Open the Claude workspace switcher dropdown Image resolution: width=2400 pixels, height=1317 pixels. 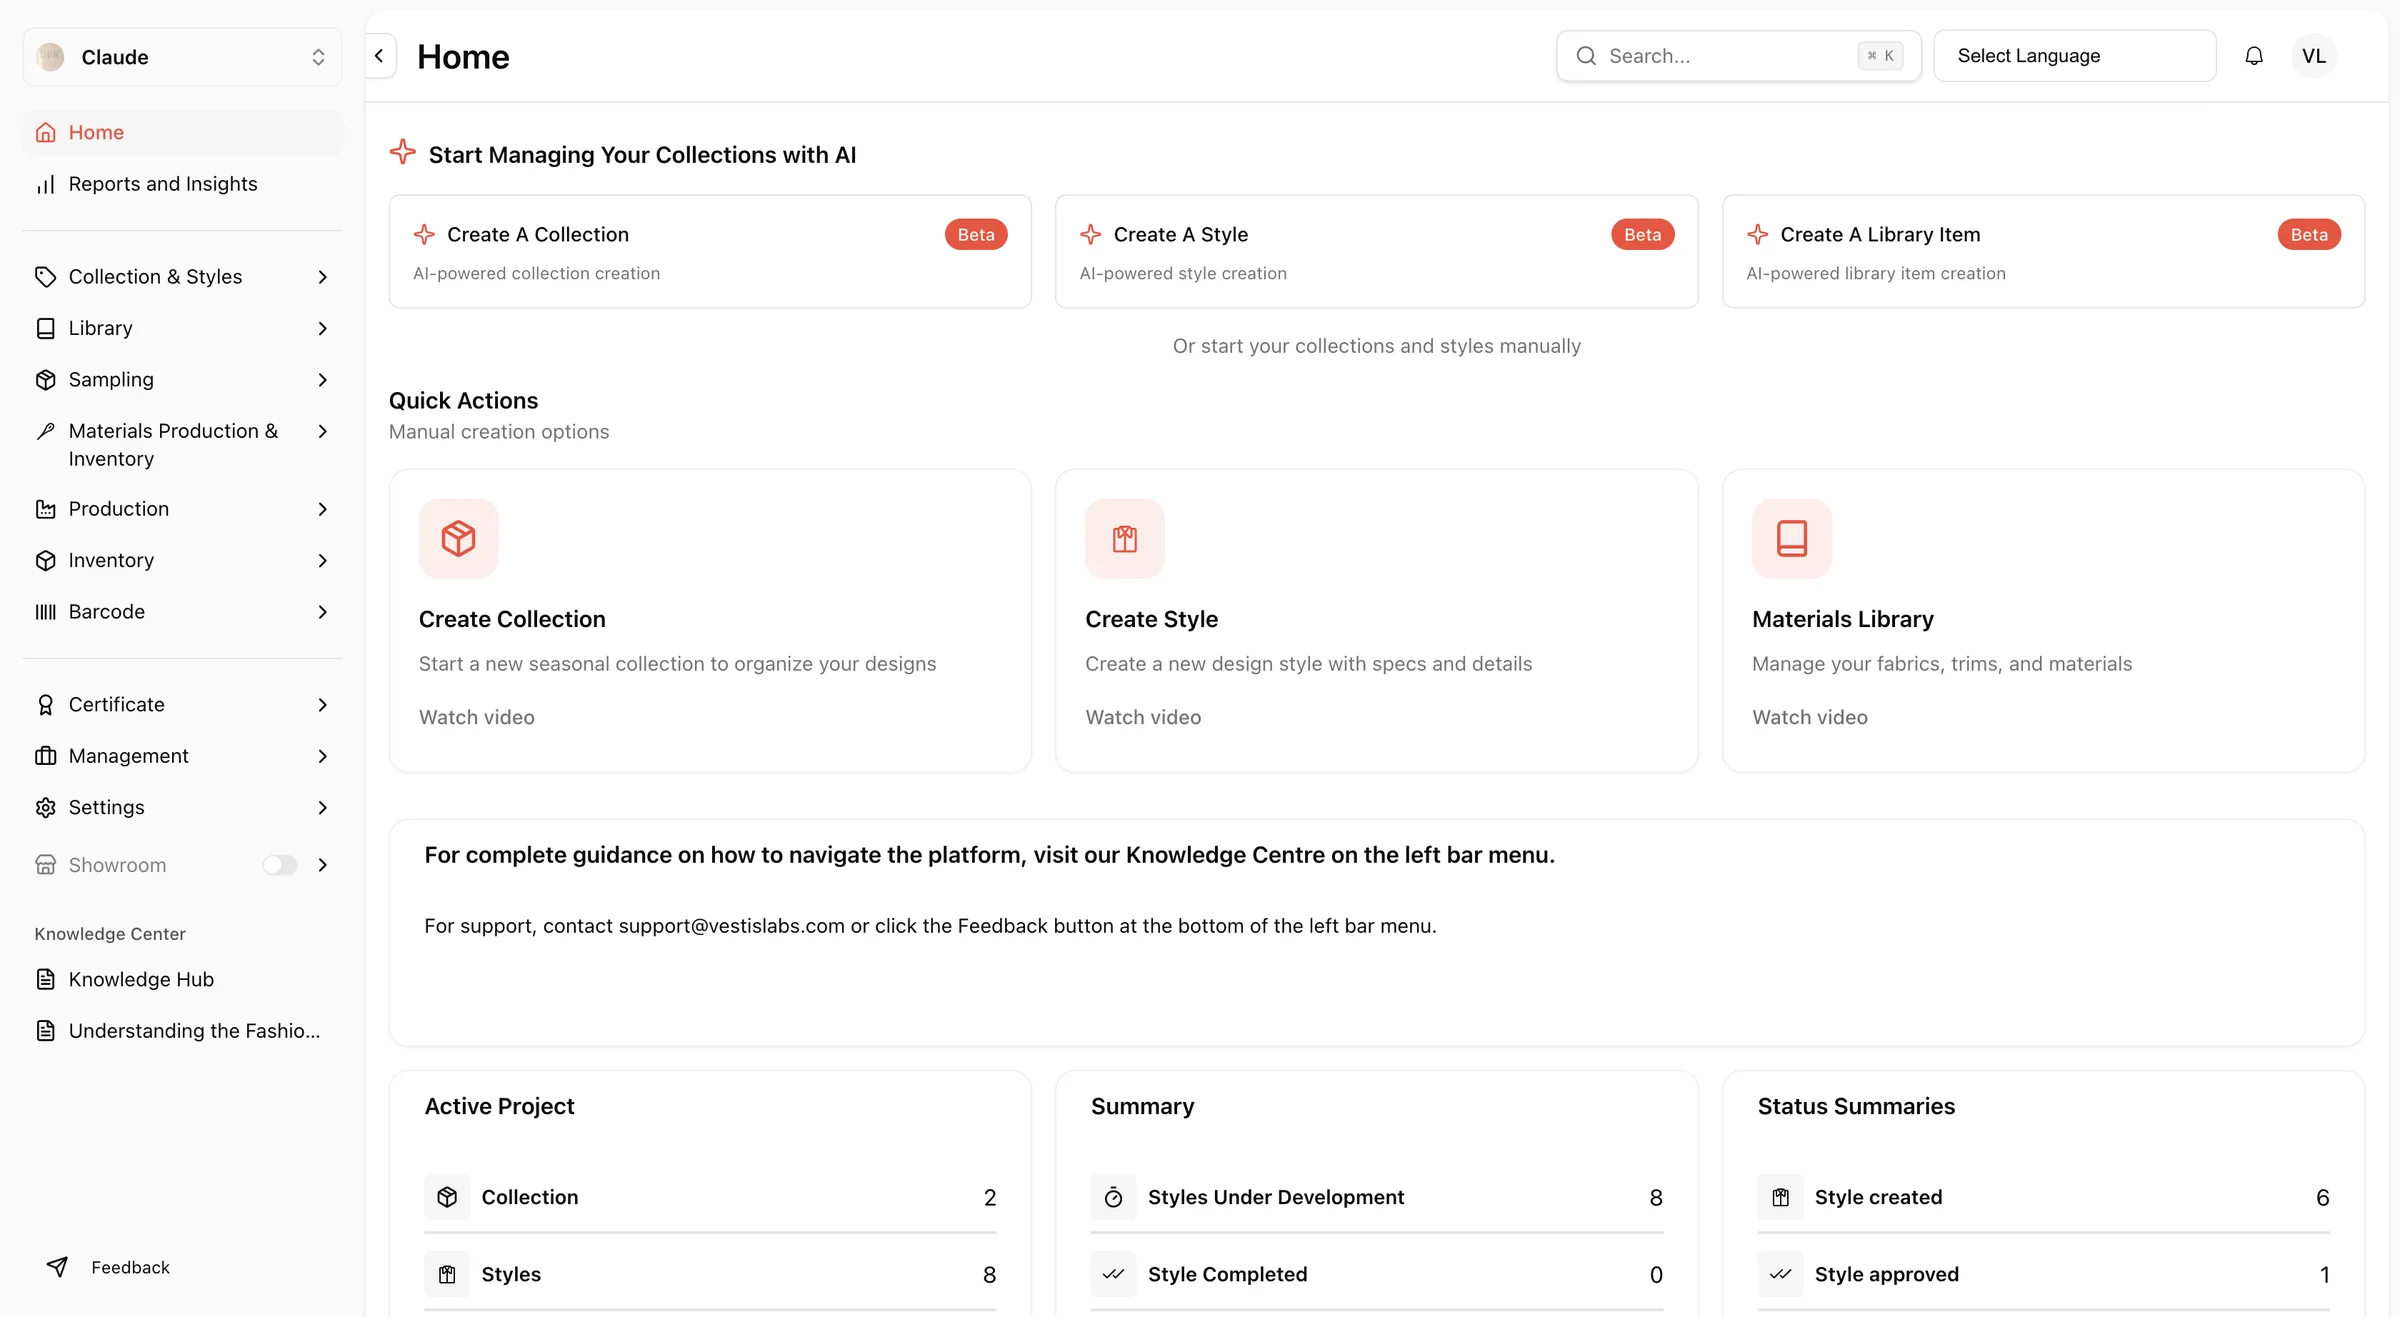click(183, 57)
